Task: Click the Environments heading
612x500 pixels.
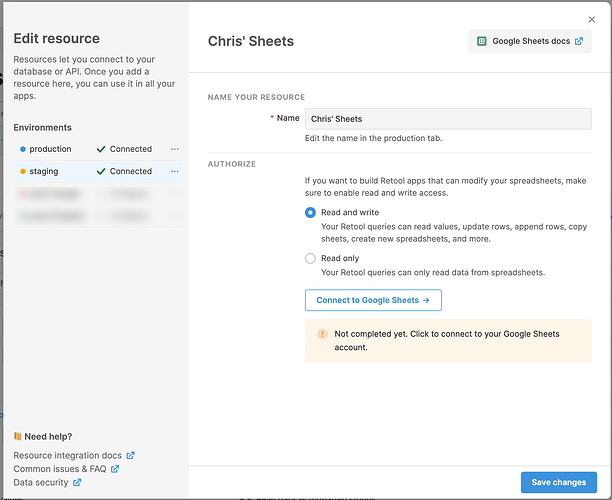Action: click(43, 128)
